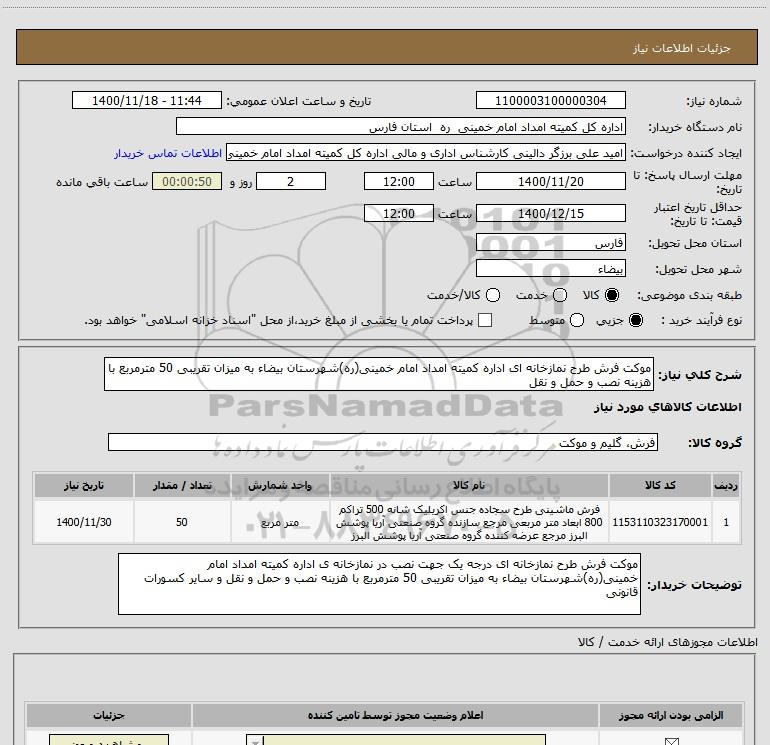This screenshot has width=770, height=745.
Task: Select the کالا/خدمت radio button
Action: pos(493,295)
